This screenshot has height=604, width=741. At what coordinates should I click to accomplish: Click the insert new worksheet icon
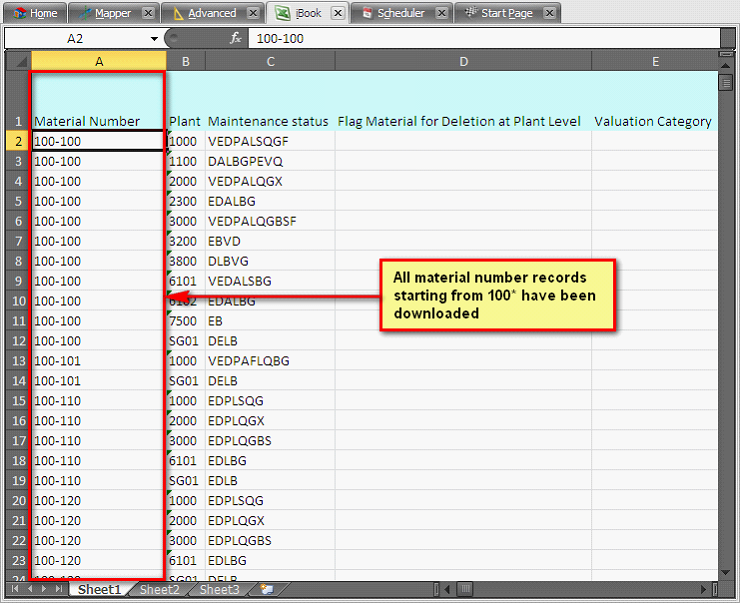coord(265,590)
